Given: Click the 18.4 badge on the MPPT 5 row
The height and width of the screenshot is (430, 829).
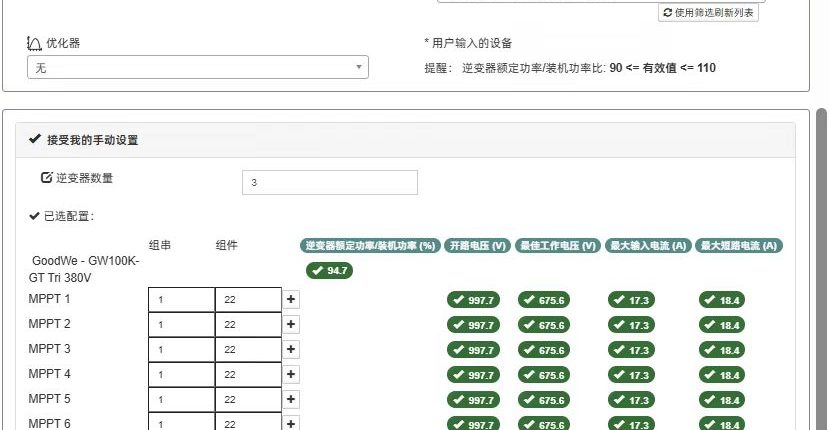Looking at the screenshot, I should 722,400.
